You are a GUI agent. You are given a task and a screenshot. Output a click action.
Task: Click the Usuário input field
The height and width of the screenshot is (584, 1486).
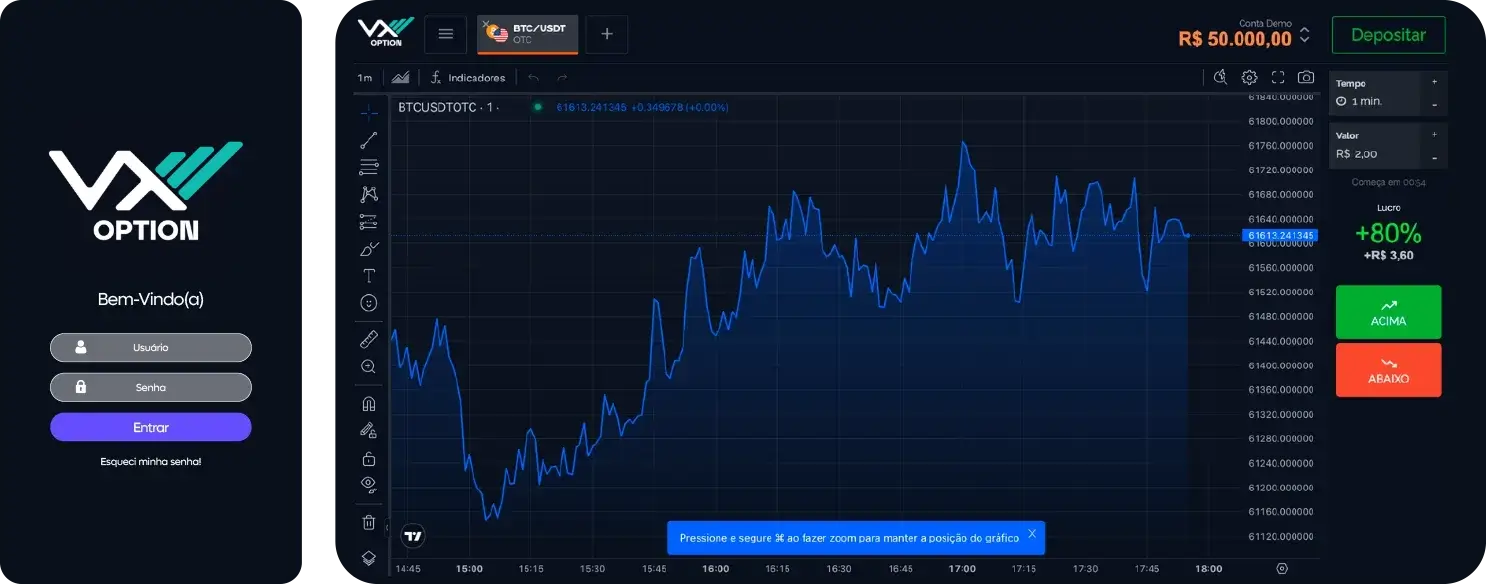pyautogui.click(x=151, y=348)
